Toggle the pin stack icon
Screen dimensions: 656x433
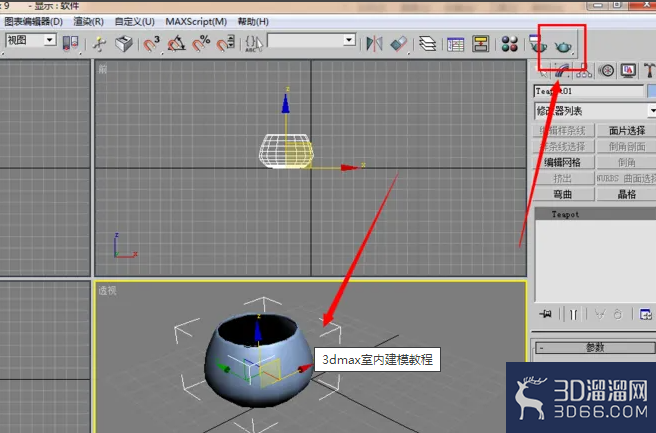[545, 314]
